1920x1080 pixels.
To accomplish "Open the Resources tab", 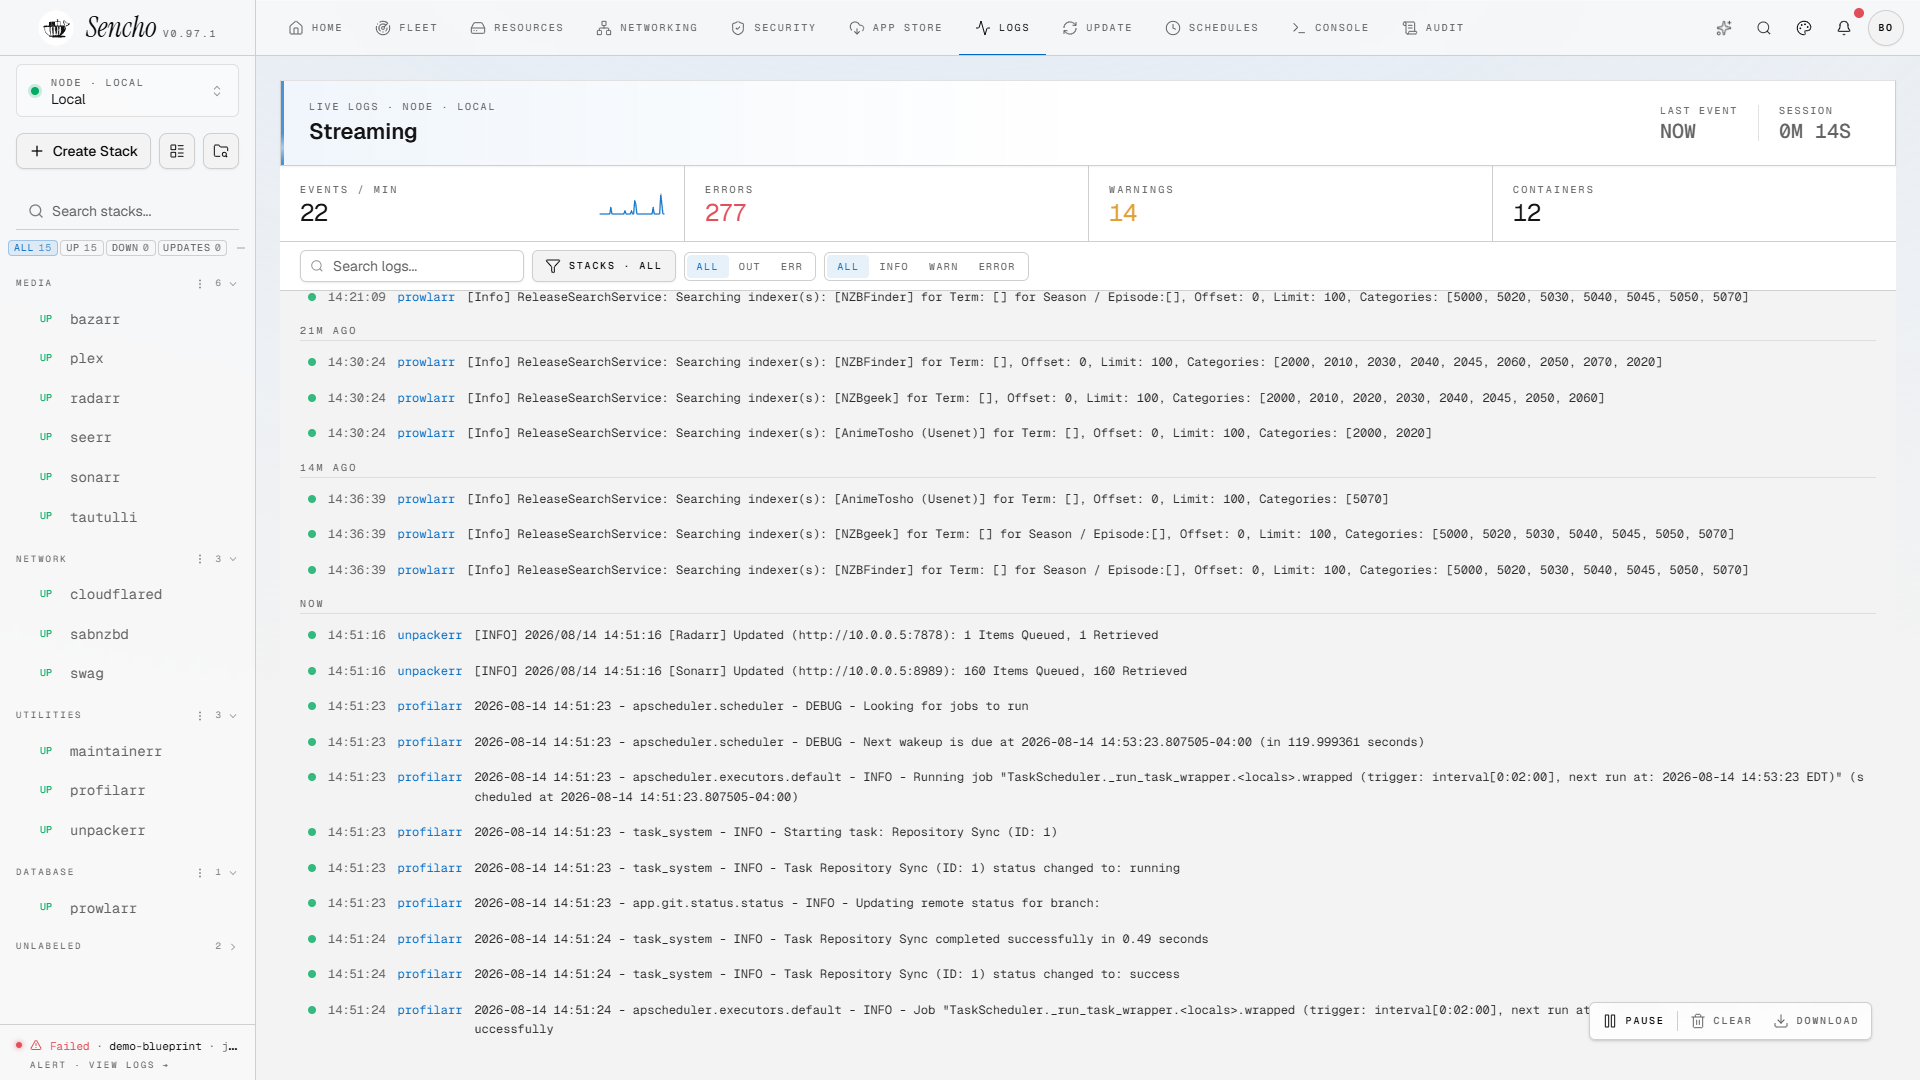I will (x=517, y=28).
